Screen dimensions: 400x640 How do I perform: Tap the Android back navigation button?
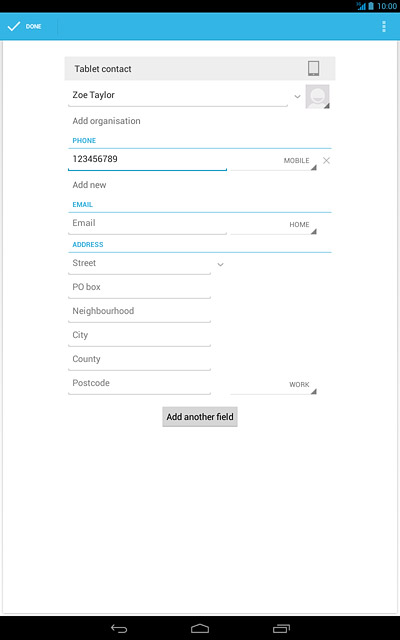tap(119, 629)
